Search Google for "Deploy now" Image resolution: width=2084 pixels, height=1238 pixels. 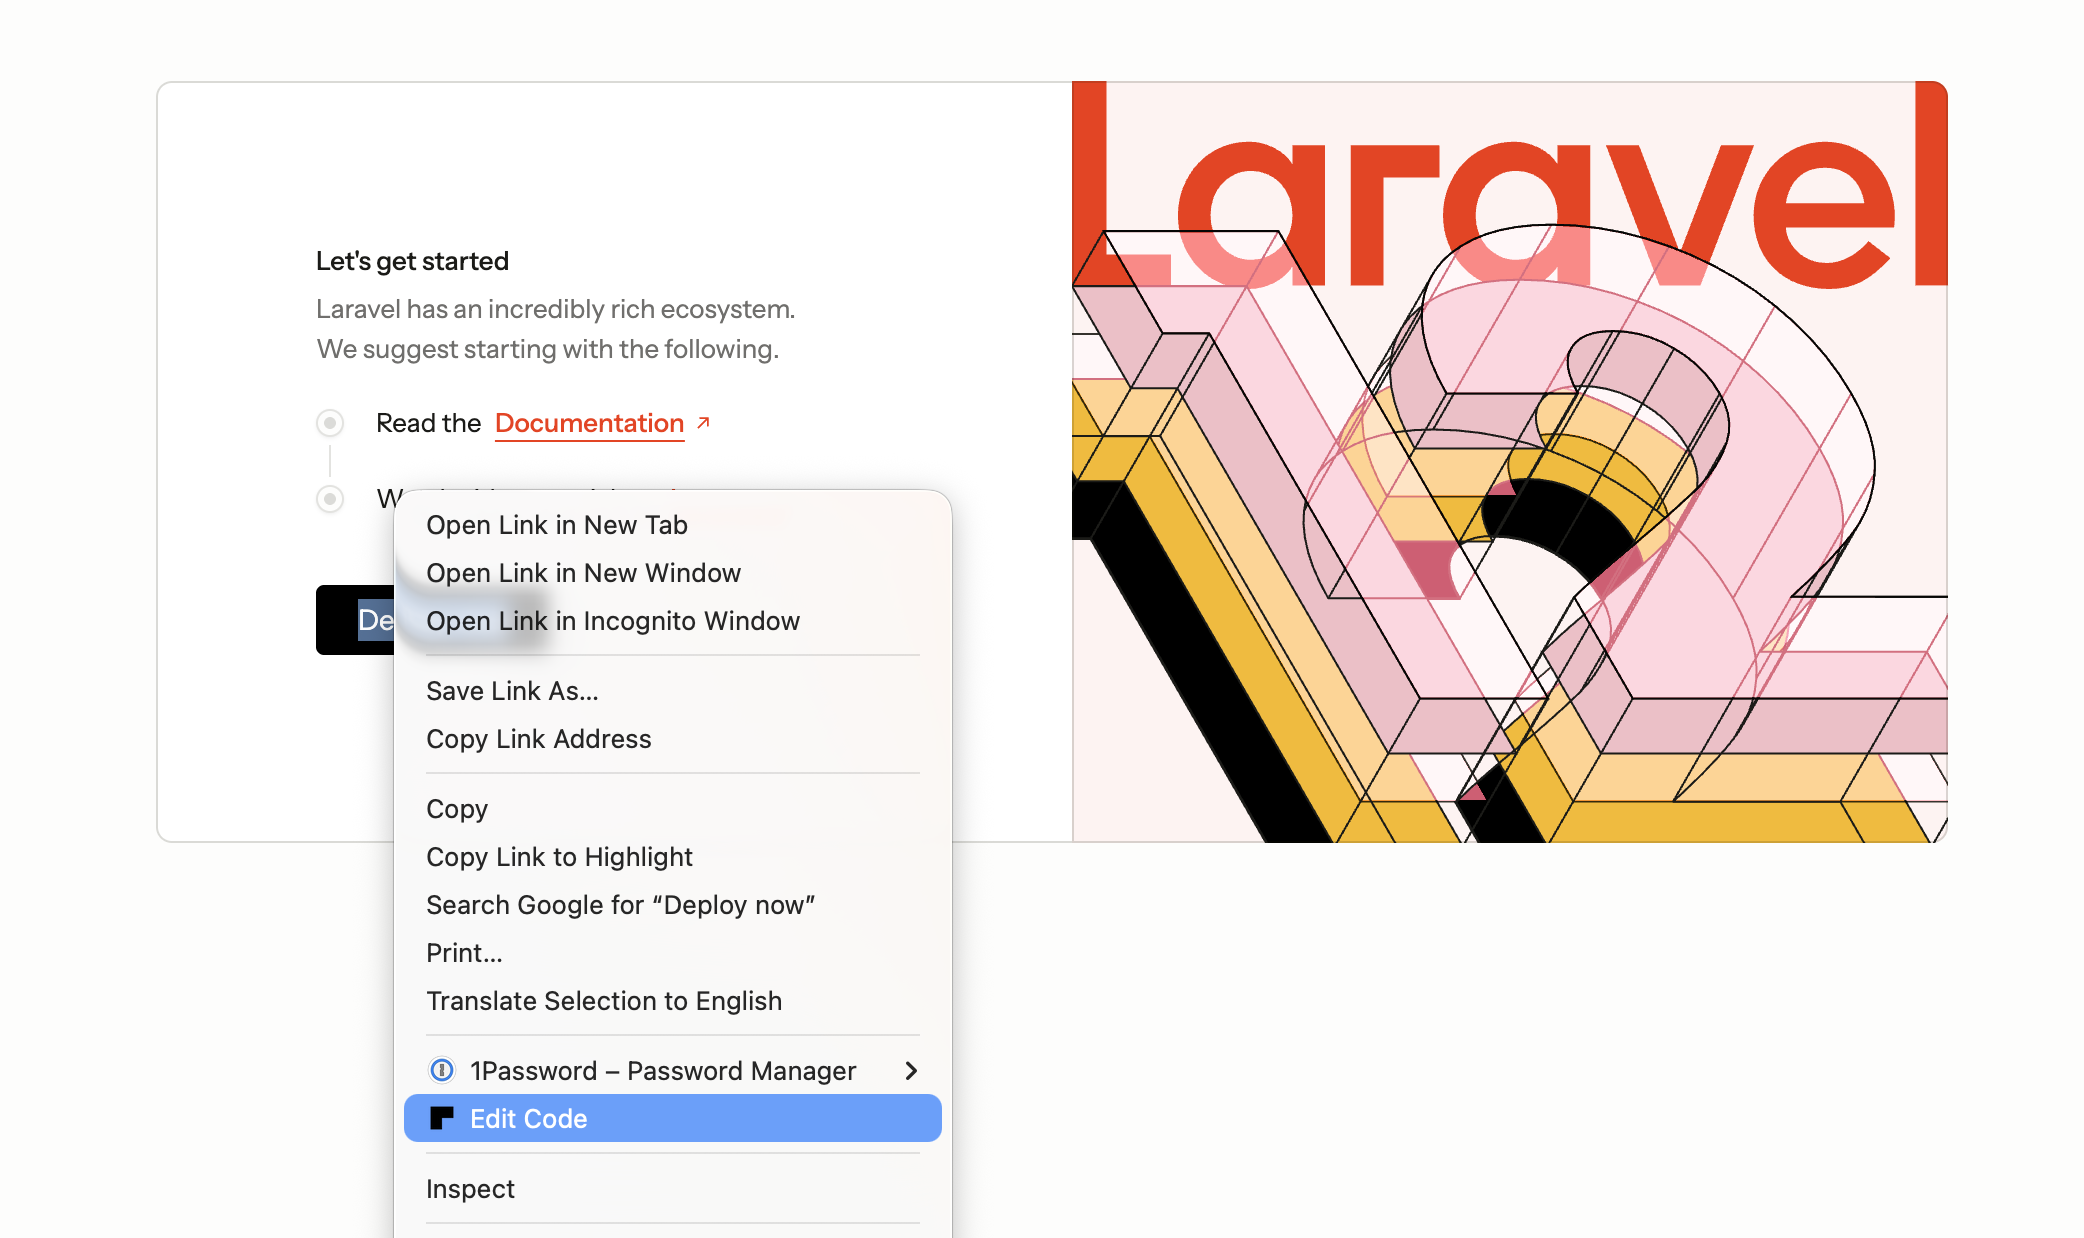[620, 905]
